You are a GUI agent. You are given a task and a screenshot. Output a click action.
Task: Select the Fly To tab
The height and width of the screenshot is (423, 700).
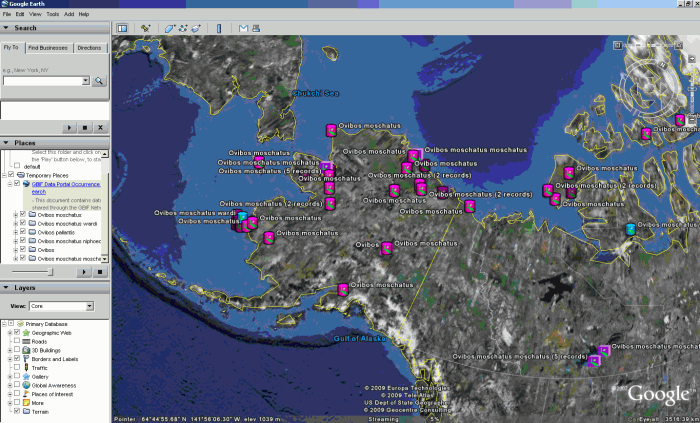point(11,47)
